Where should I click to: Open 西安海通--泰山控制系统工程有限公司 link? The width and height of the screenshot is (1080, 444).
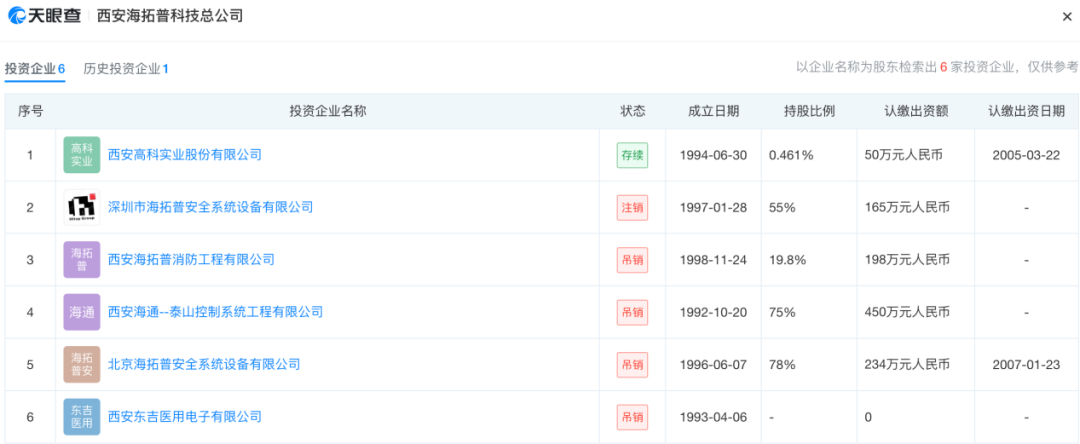[215, 312]
